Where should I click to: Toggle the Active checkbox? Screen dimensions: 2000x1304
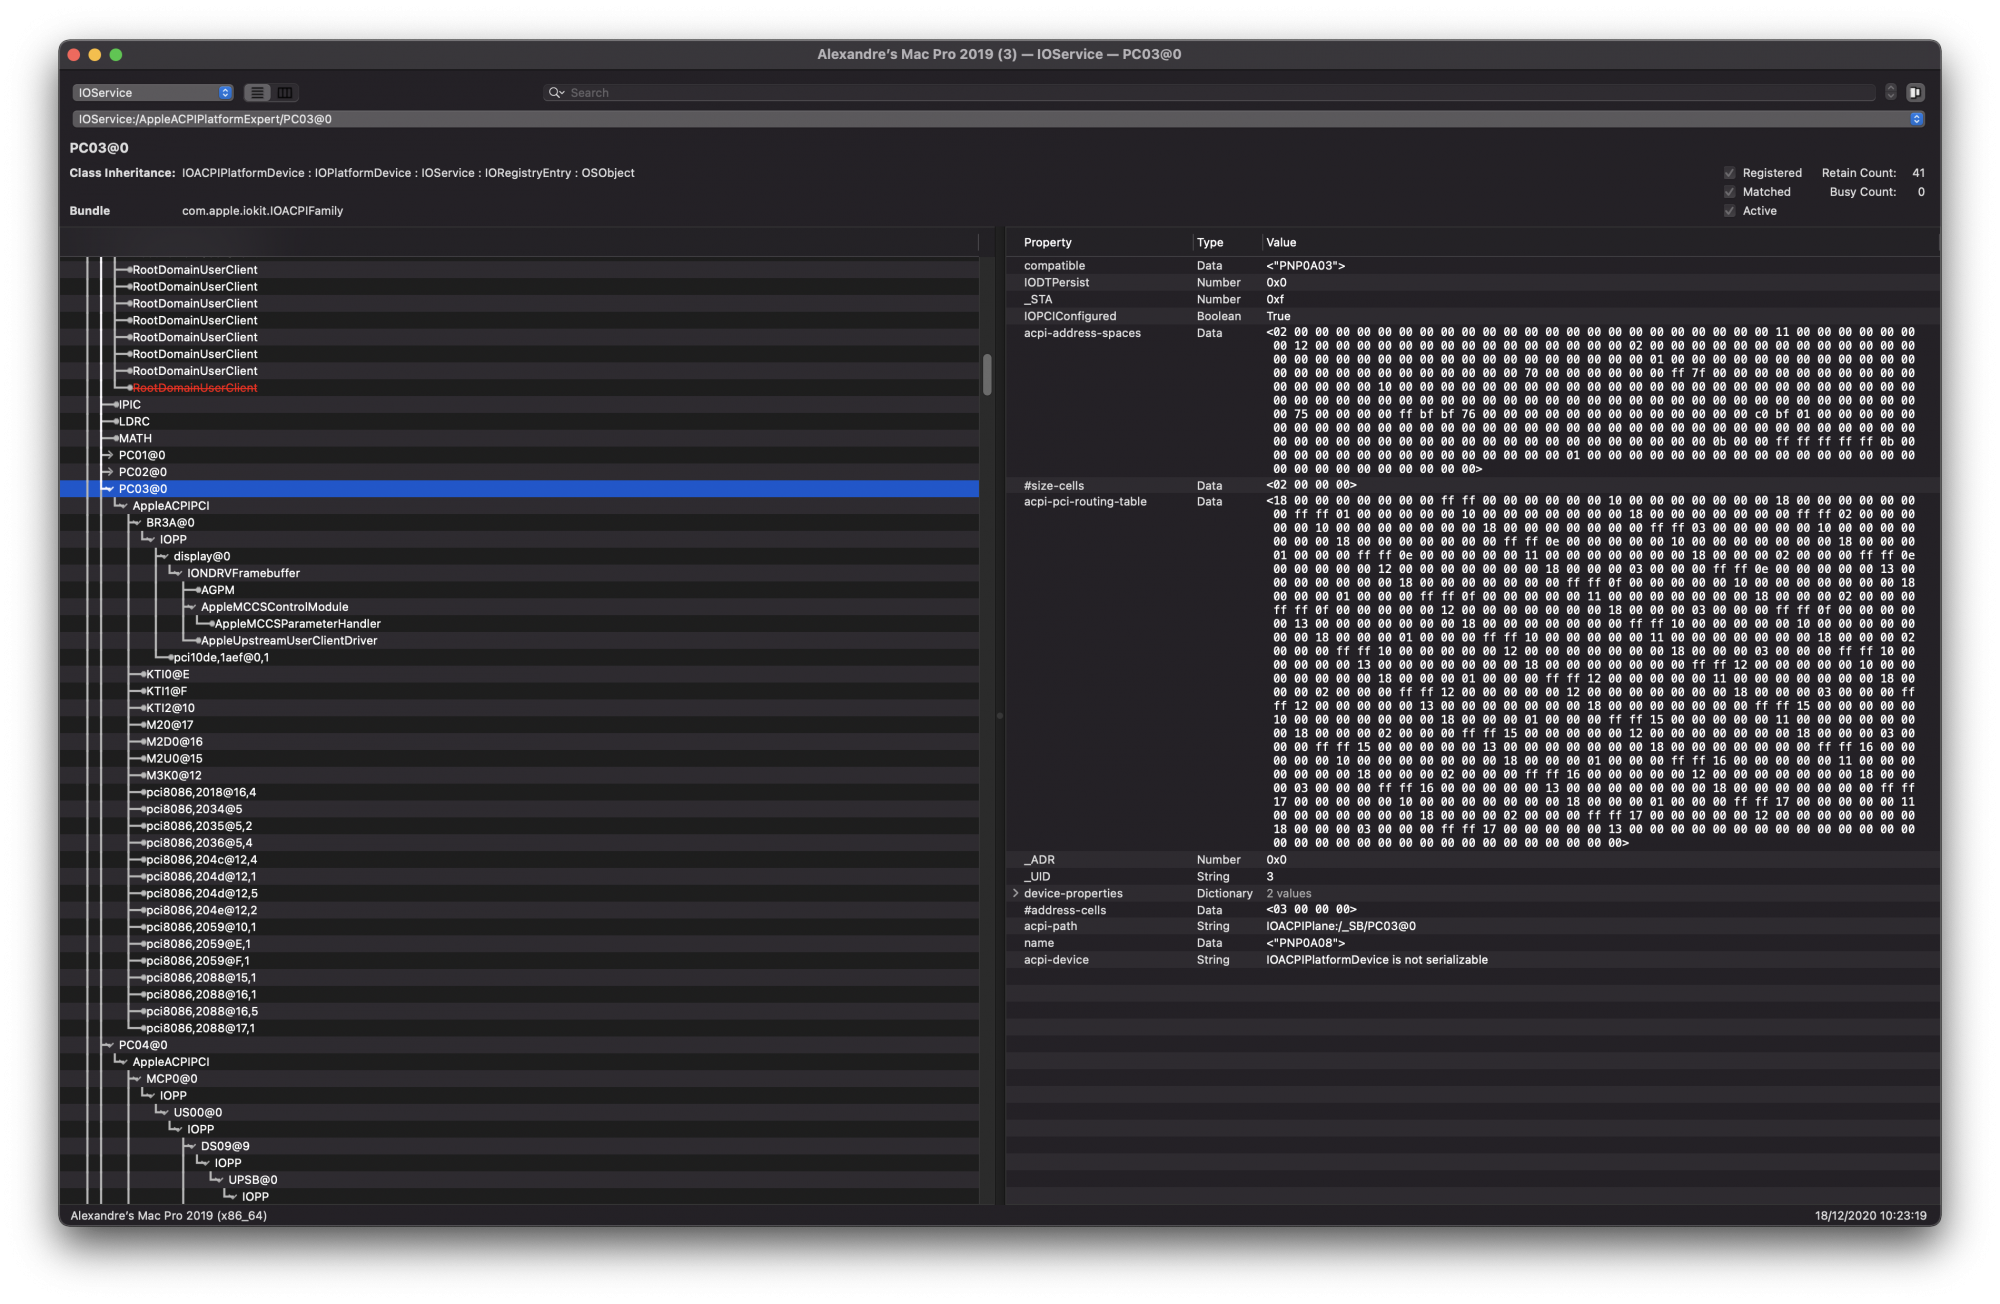1729,211
